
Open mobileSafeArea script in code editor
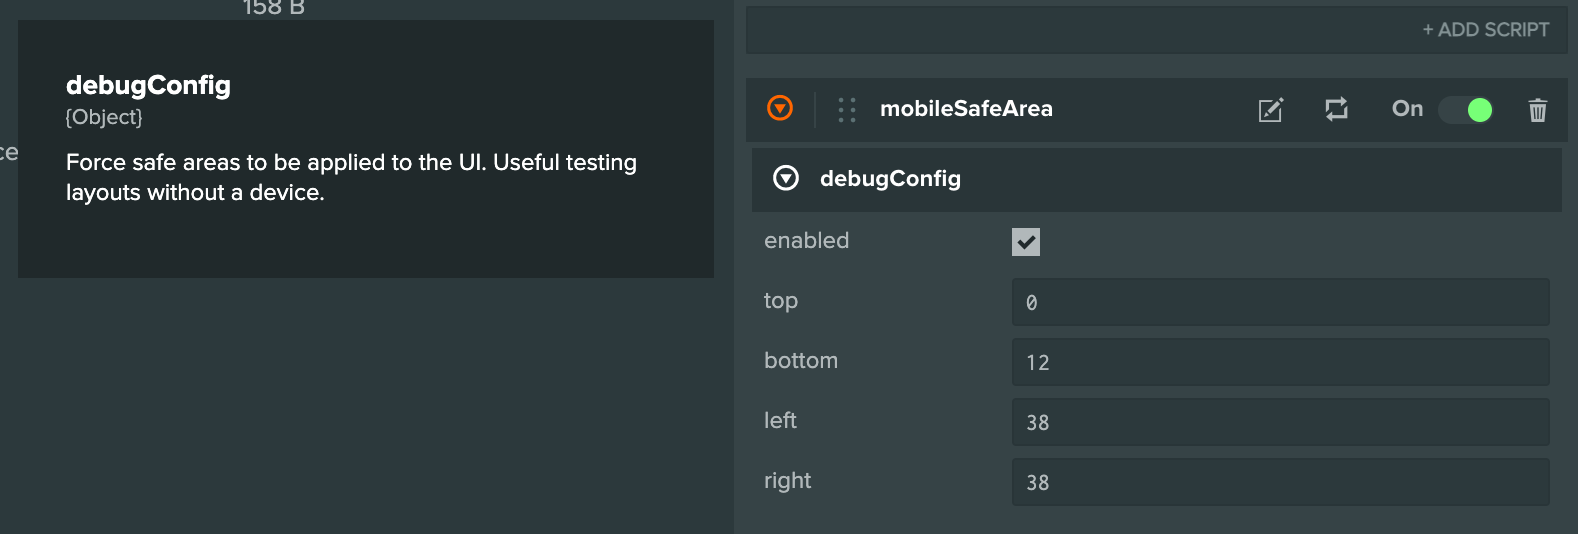[1270, 110]
